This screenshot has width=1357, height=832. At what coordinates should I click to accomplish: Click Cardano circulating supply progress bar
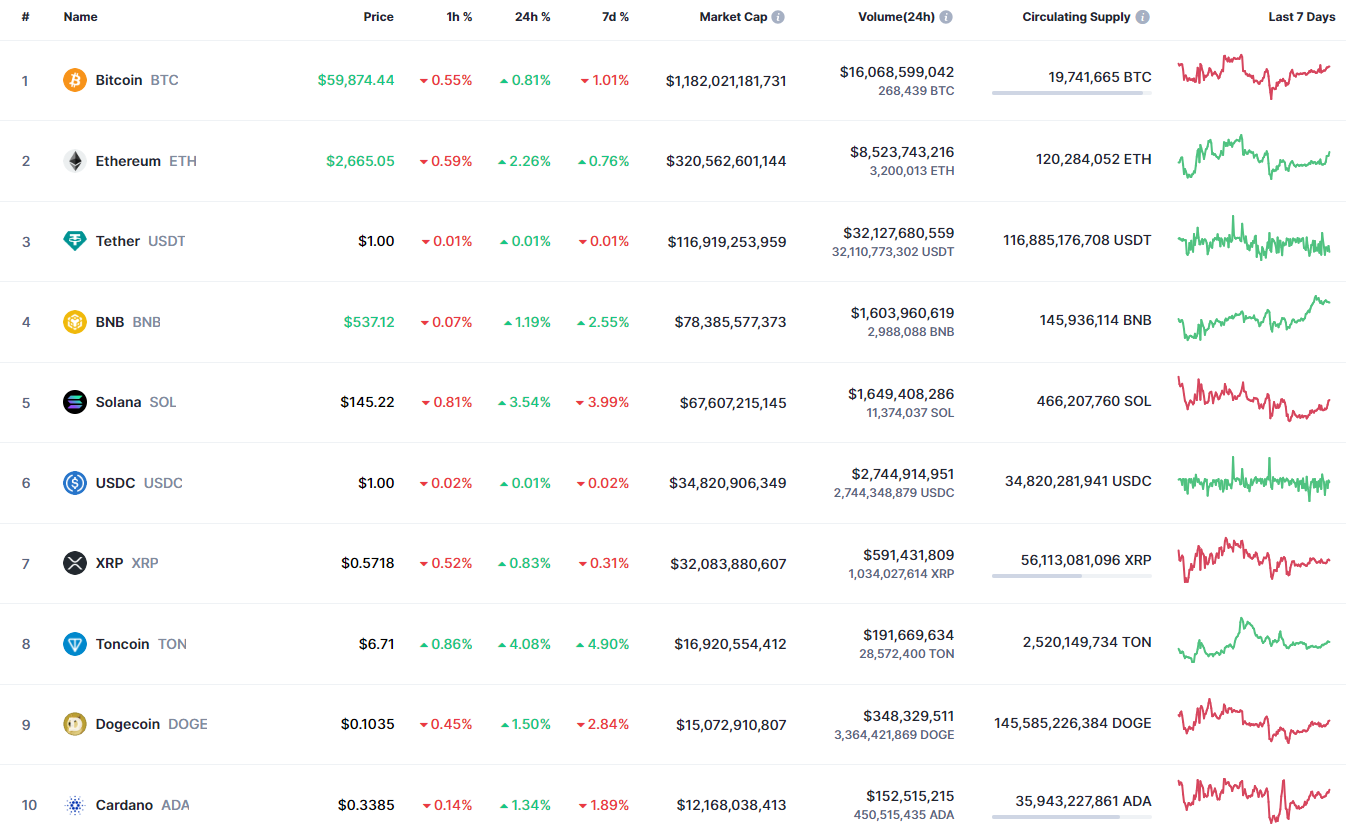click(x=1072, y=817)
